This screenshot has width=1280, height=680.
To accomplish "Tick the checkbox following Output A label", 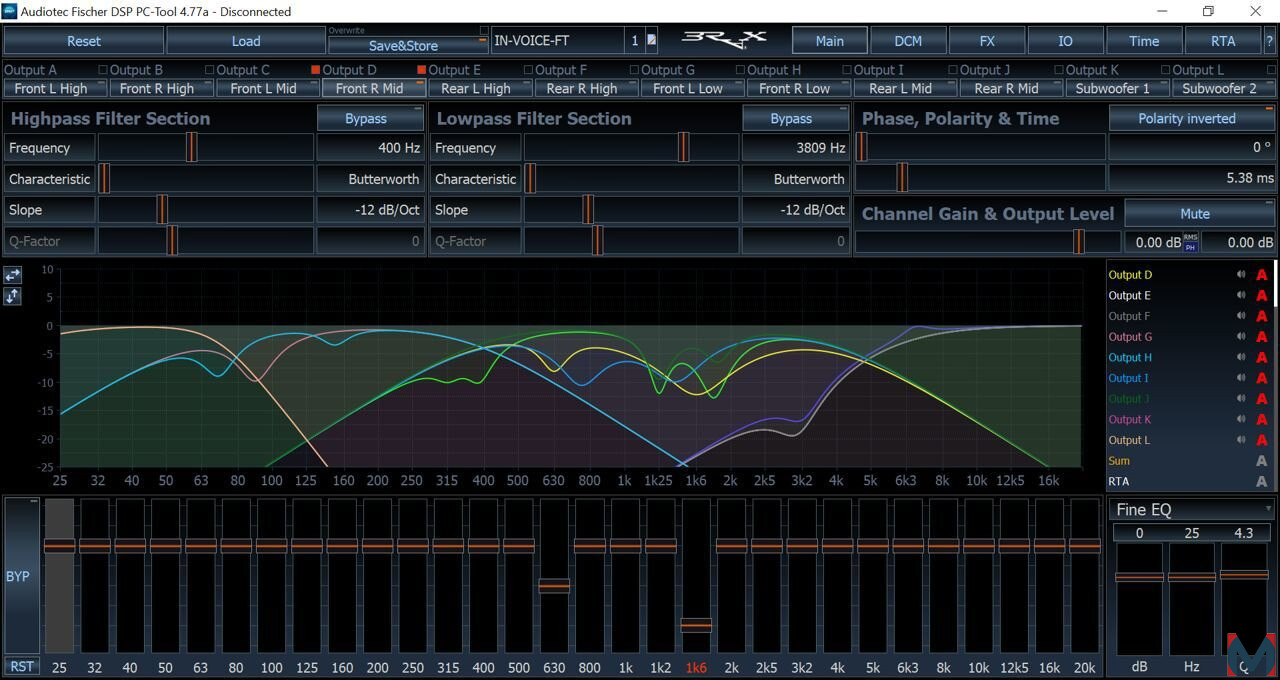I will [103, 70].
